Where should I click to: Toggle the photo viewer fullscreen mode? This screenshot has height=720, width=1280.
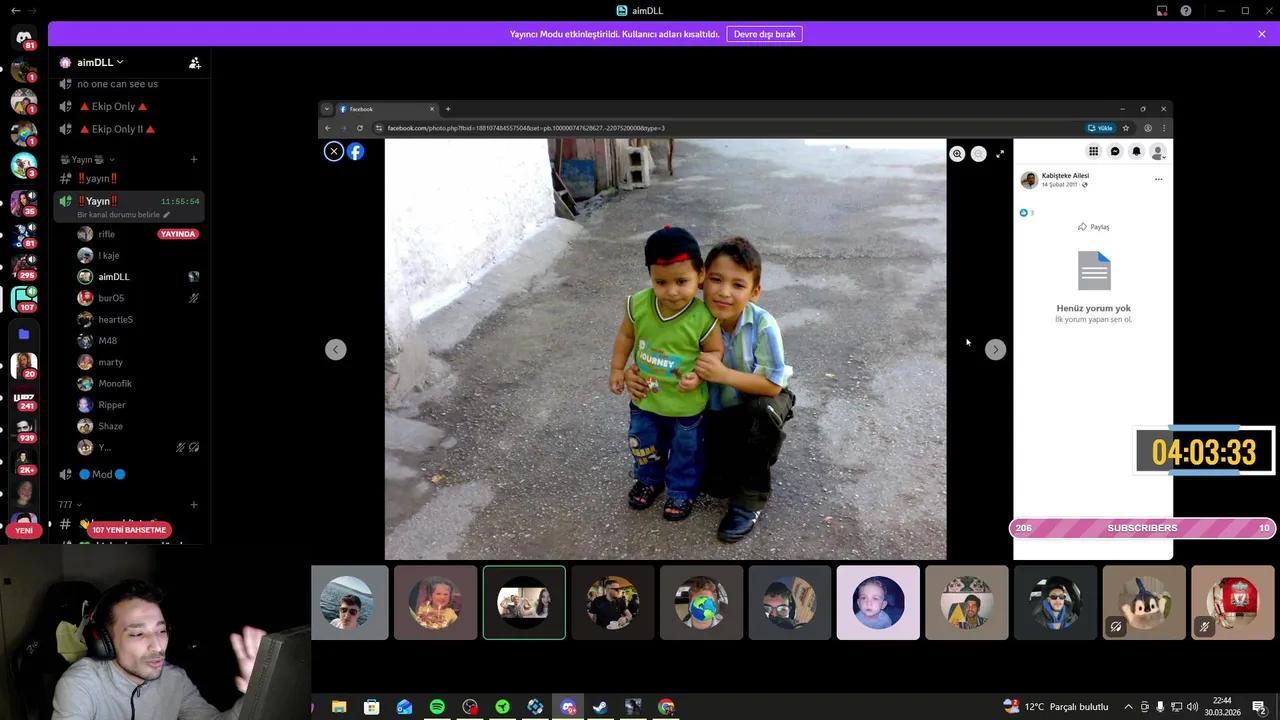click(1000, 154)
